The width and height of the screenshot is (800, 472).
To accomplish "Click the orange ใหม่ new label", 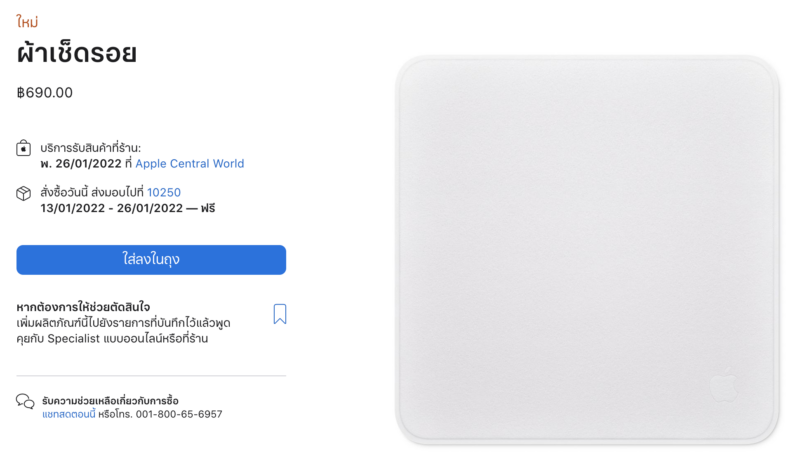I will click(x=27, y=21).
